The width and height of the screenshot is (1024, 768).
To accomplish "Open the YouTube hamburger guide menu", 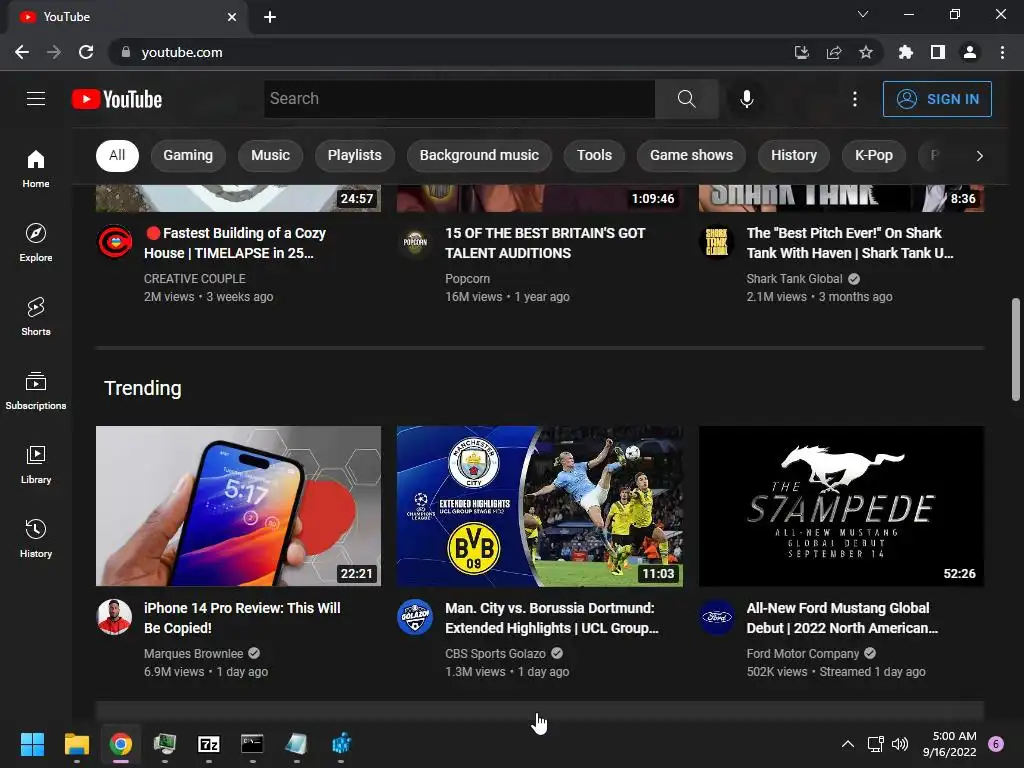I will 36,99.
